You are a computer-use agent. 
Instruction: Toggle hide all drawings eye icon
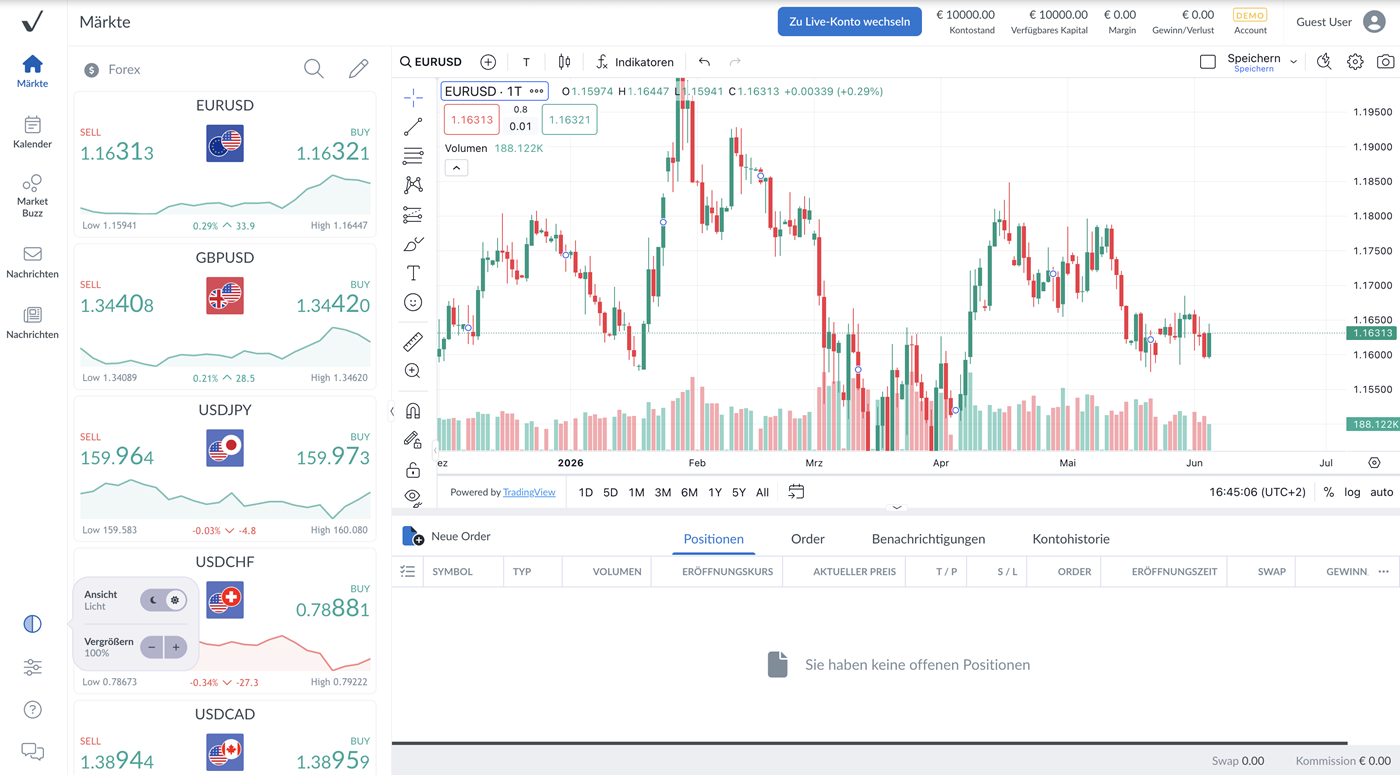click(413, 496)
